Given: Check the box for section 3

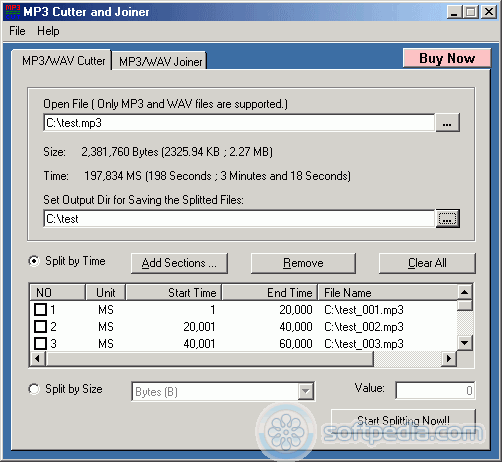Looking at the screenshot, I should pyautogui.click(x=40, y=343).
